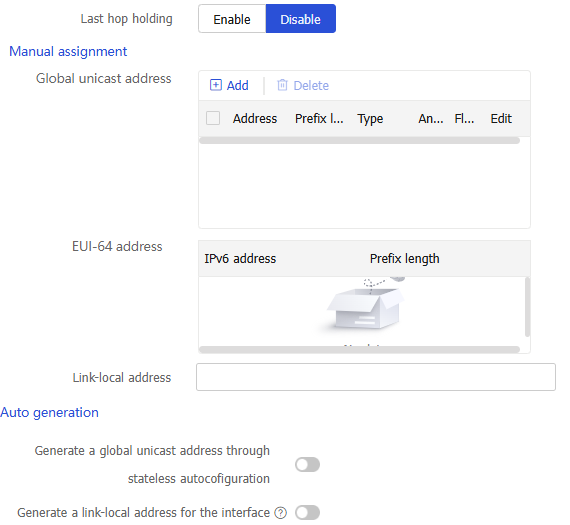Click the Add plus icon
Viewport: 570px width, 525px height.
click(216, 85)
